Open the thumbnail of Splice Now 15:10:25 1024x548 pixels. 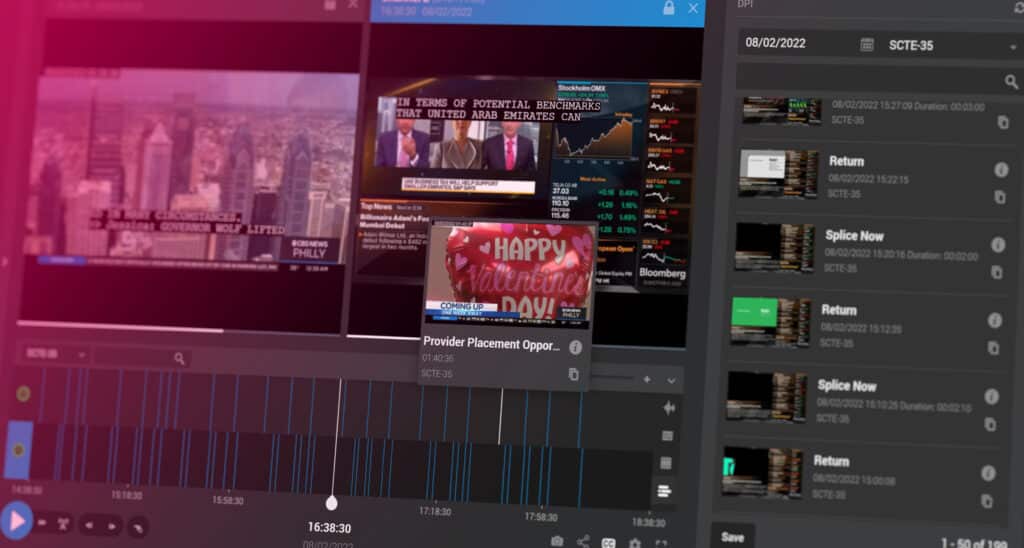(x=767, y=396)
